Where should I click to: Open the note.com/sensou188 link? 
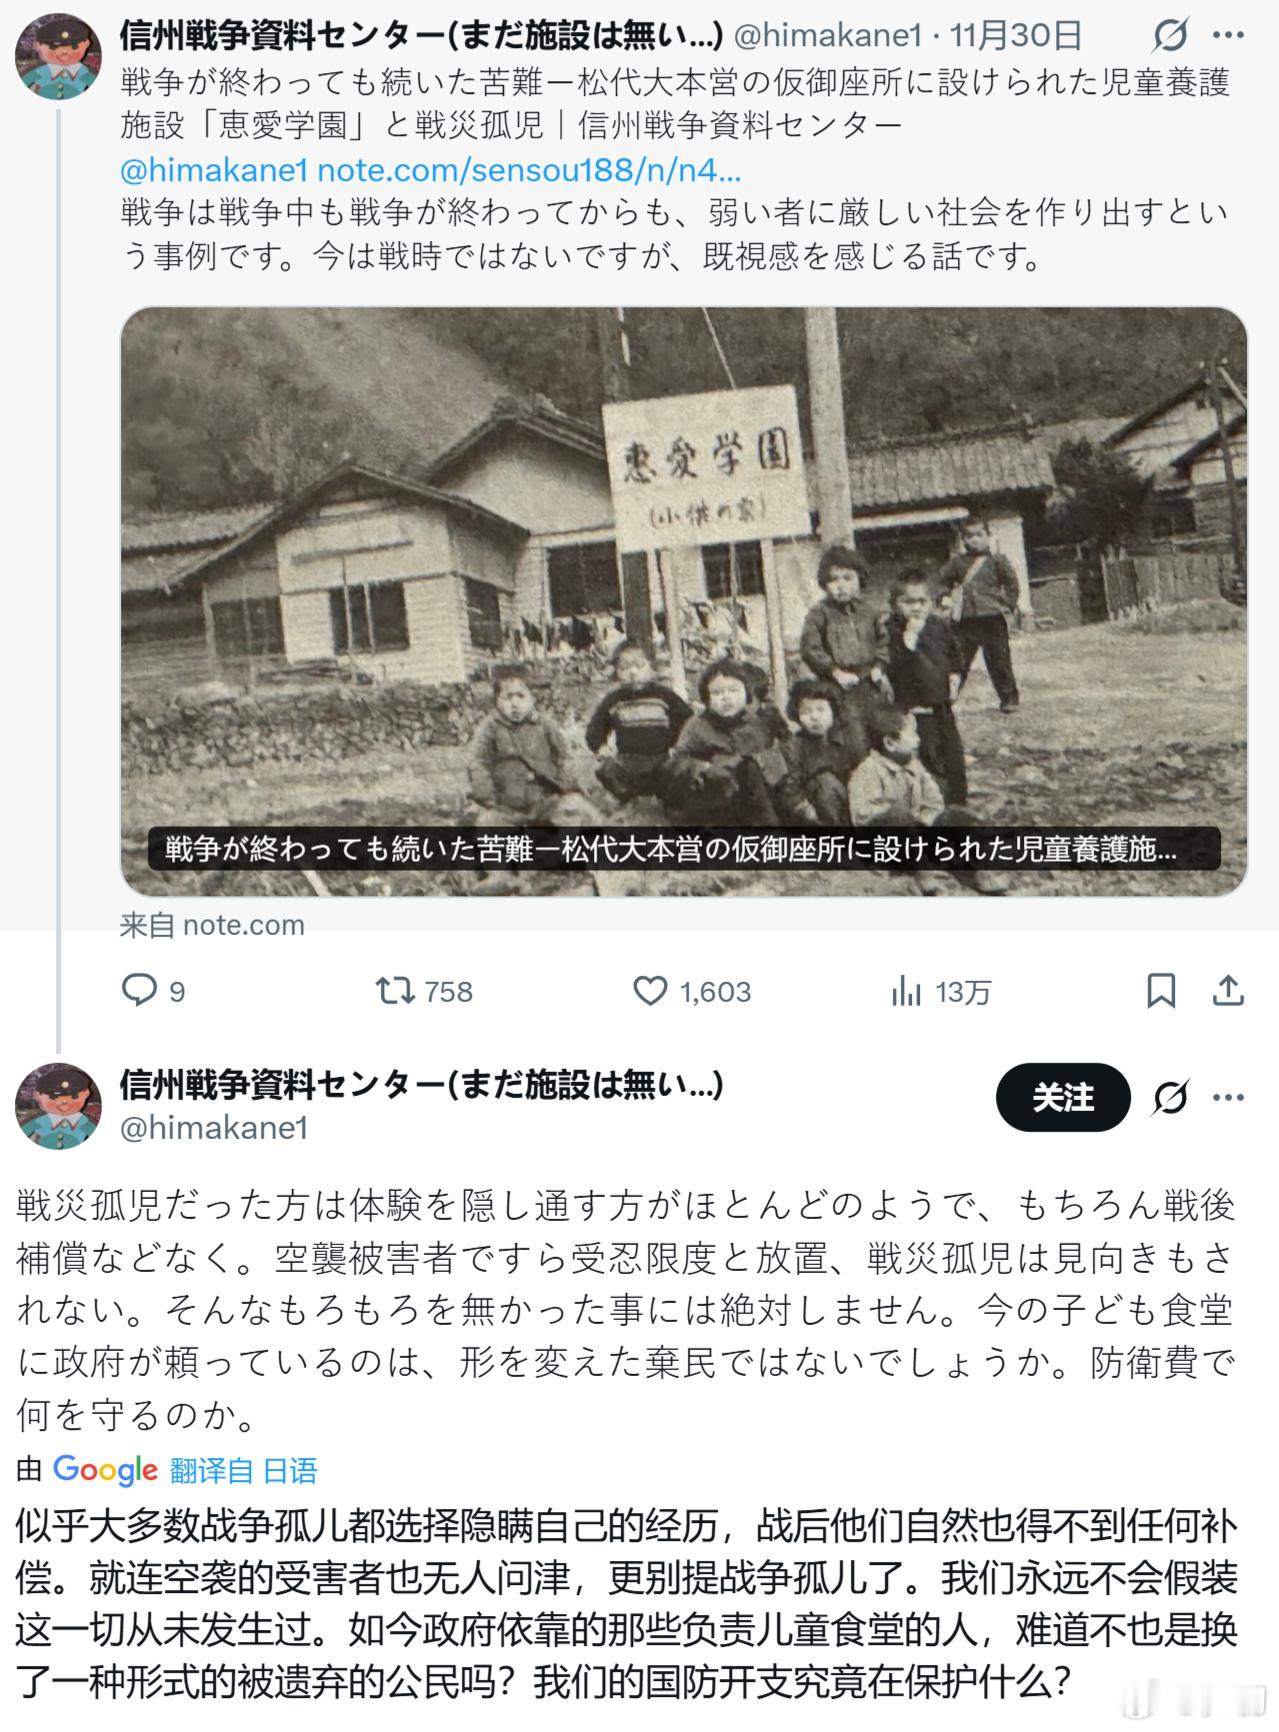click(529, 170)
